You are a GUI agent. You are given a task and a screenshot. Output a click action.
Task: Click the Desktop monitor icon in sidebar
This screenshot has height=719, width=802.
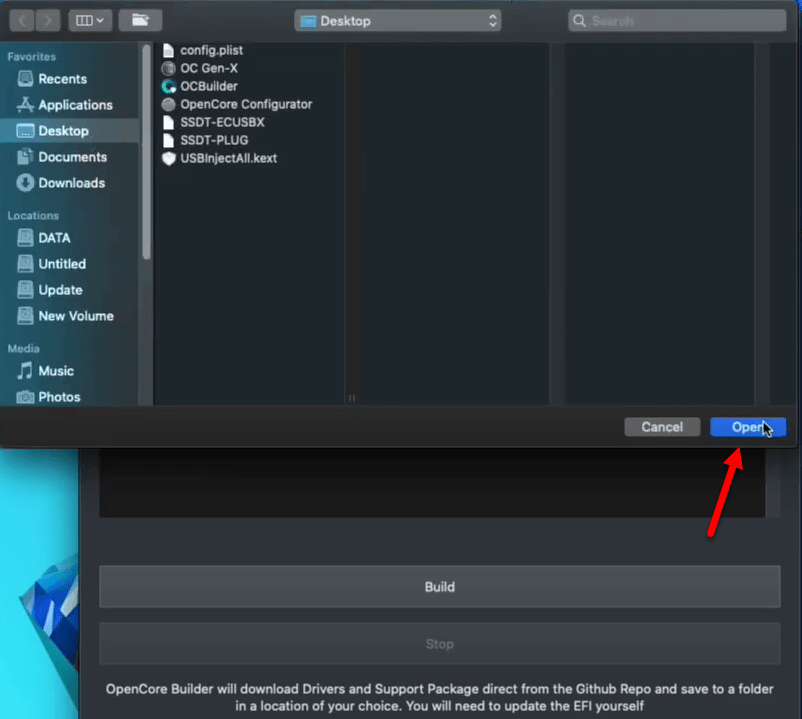25,131
